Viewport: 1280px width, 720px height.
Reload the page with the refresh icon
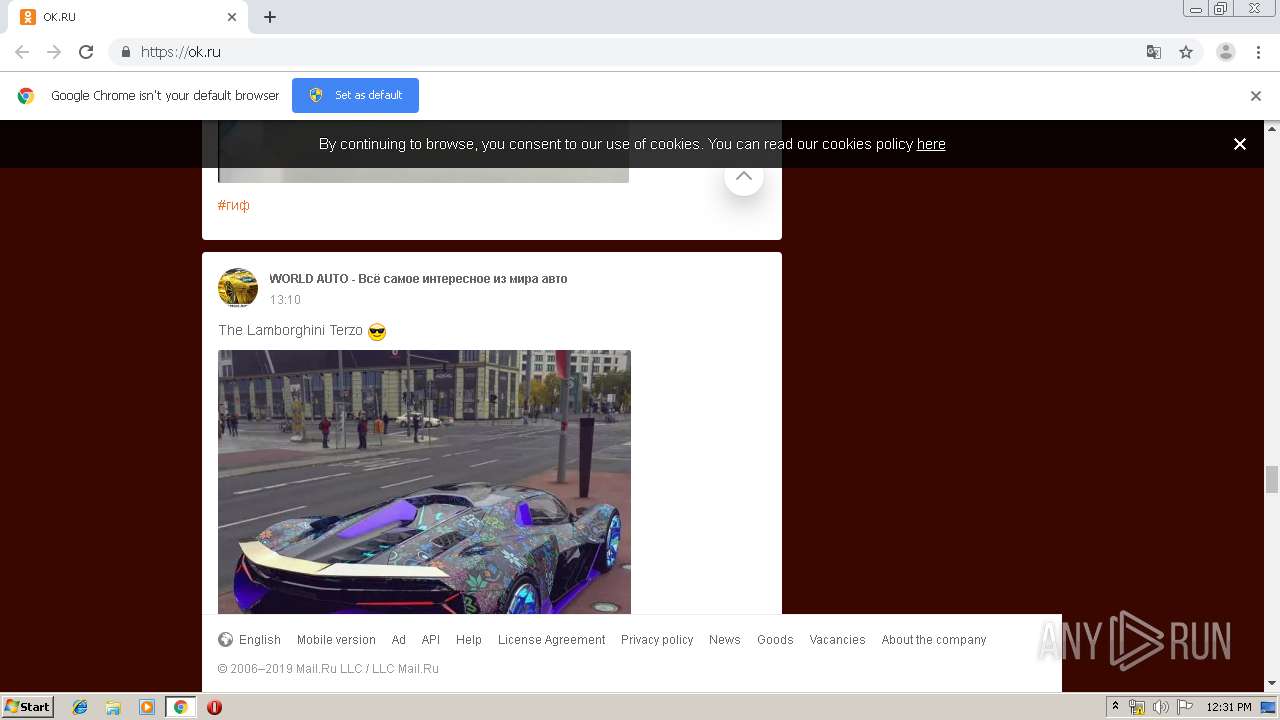86,52
